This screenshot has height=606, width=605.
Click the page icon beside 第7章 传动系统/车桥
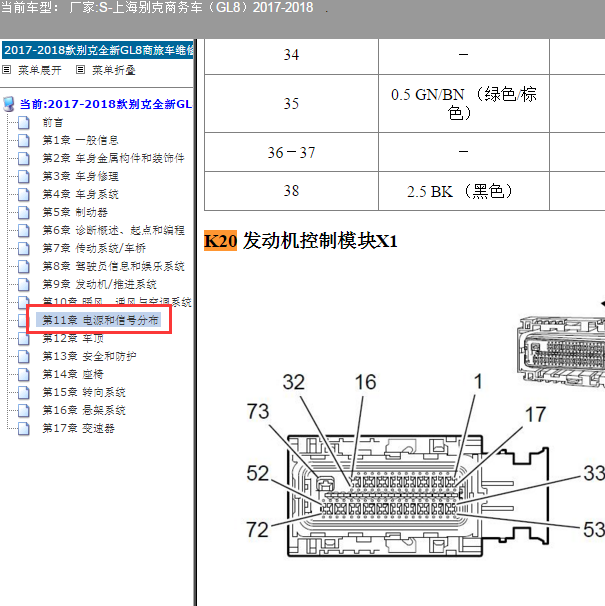point(24,248)
